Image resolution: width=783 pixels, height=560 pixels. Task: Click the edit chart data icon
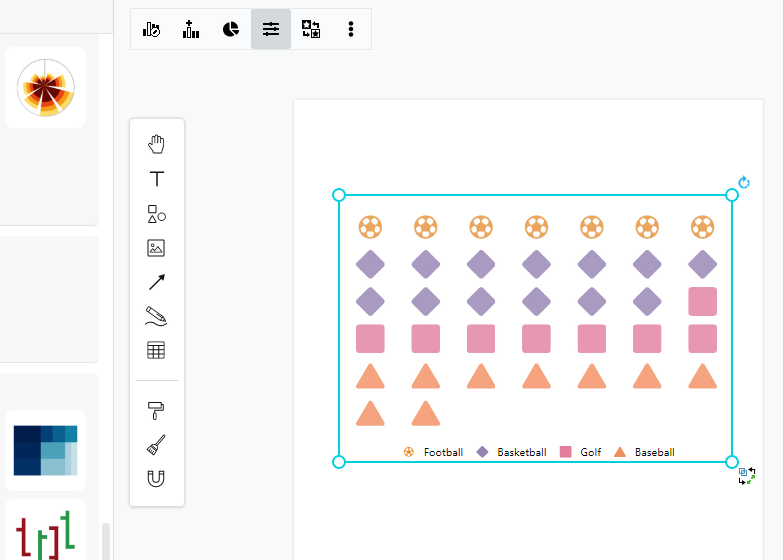(151, 29)
